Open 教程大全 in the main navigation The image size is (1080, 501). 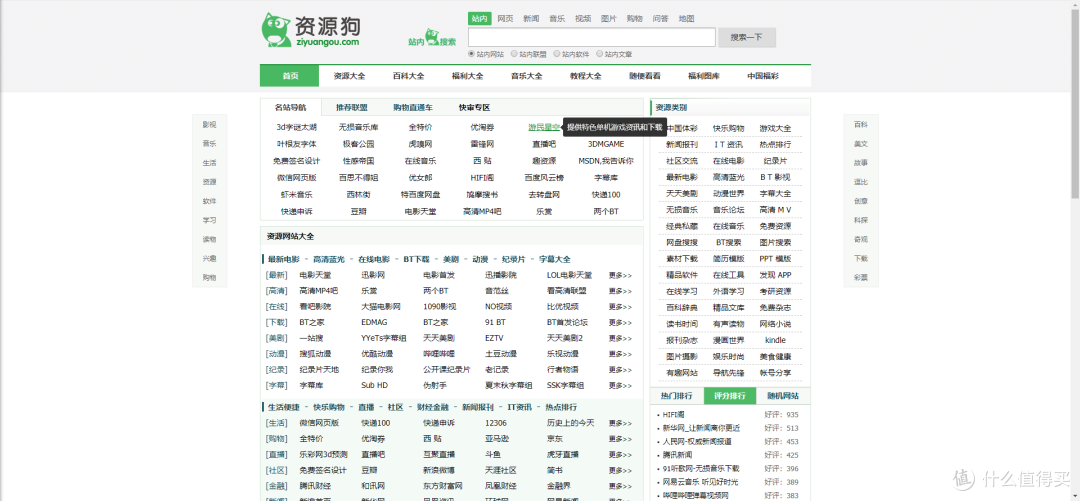point(585,76)
